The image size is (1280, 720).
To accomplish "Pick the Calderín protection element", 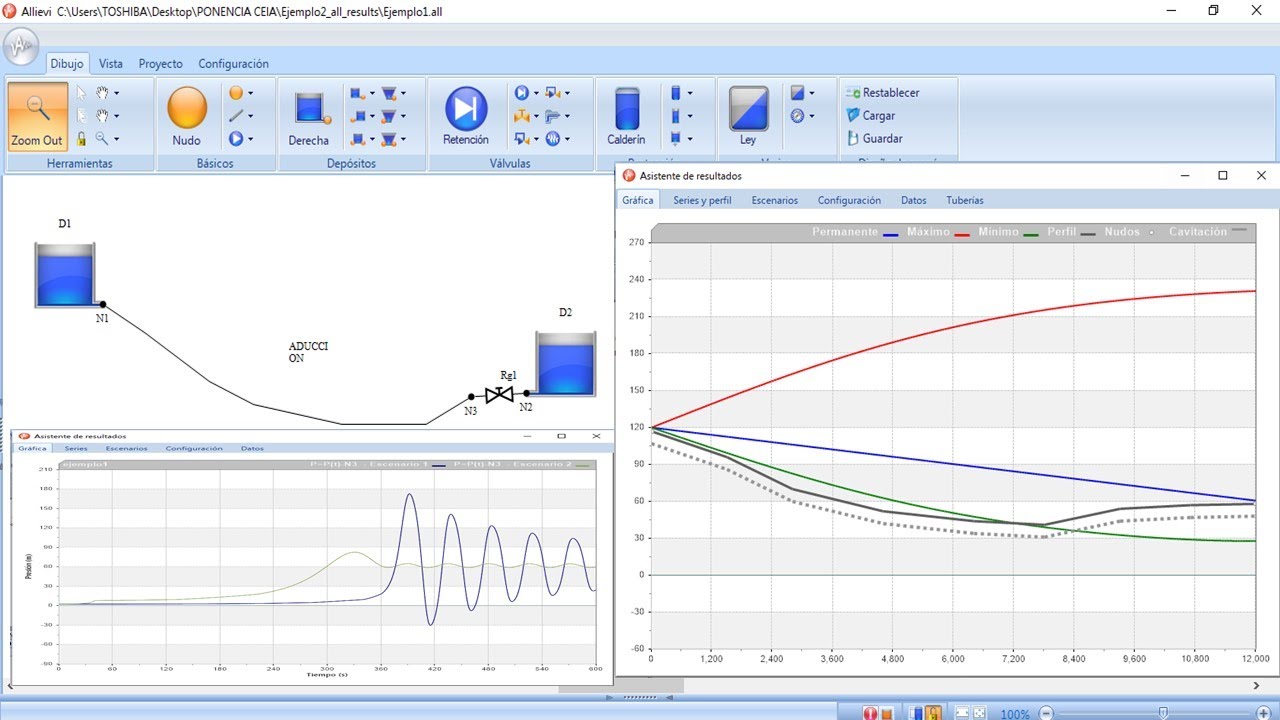I will [626, 117].
